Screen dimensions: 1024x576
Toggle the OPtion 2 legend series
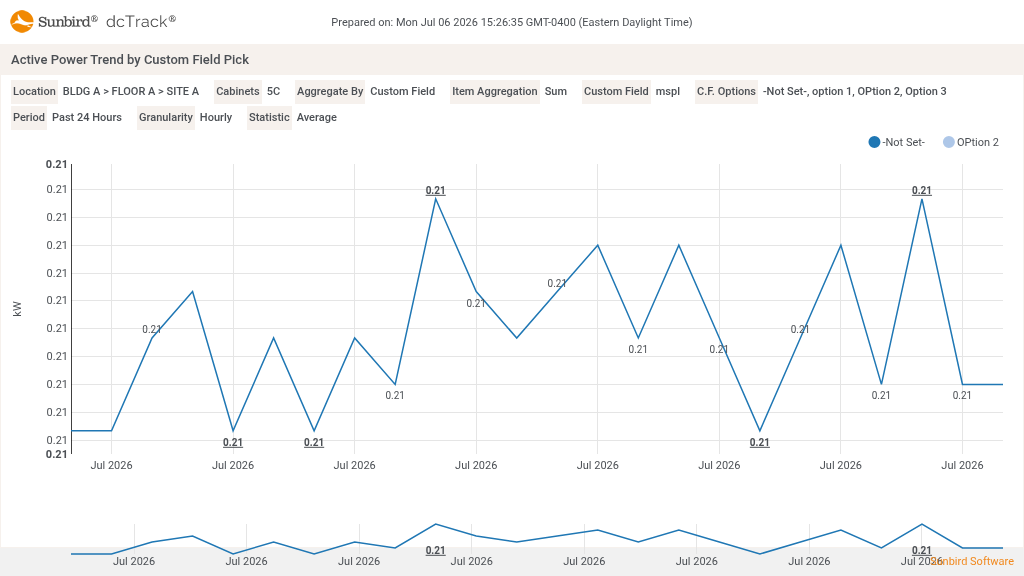[971, 142]
